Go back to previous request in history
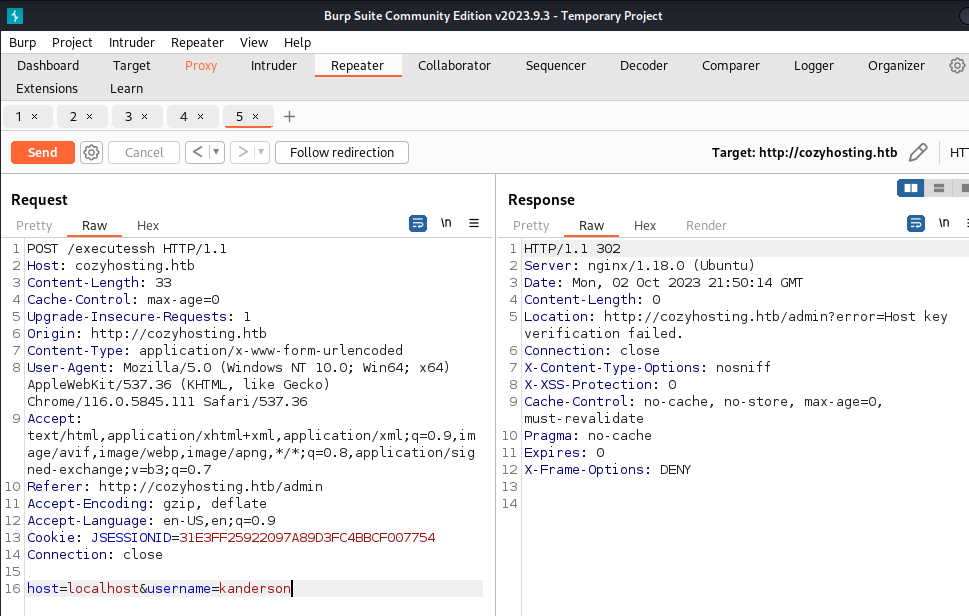969x616 pixels. 197,152
